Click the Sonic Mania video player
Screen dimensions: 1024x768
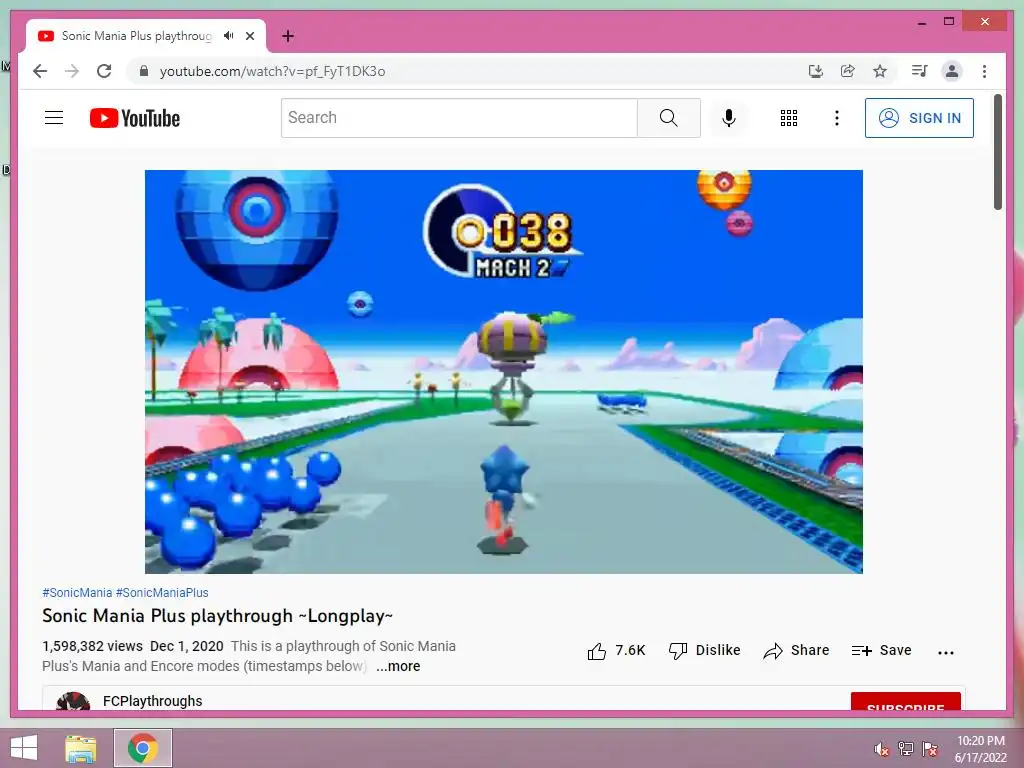[504, 372]
